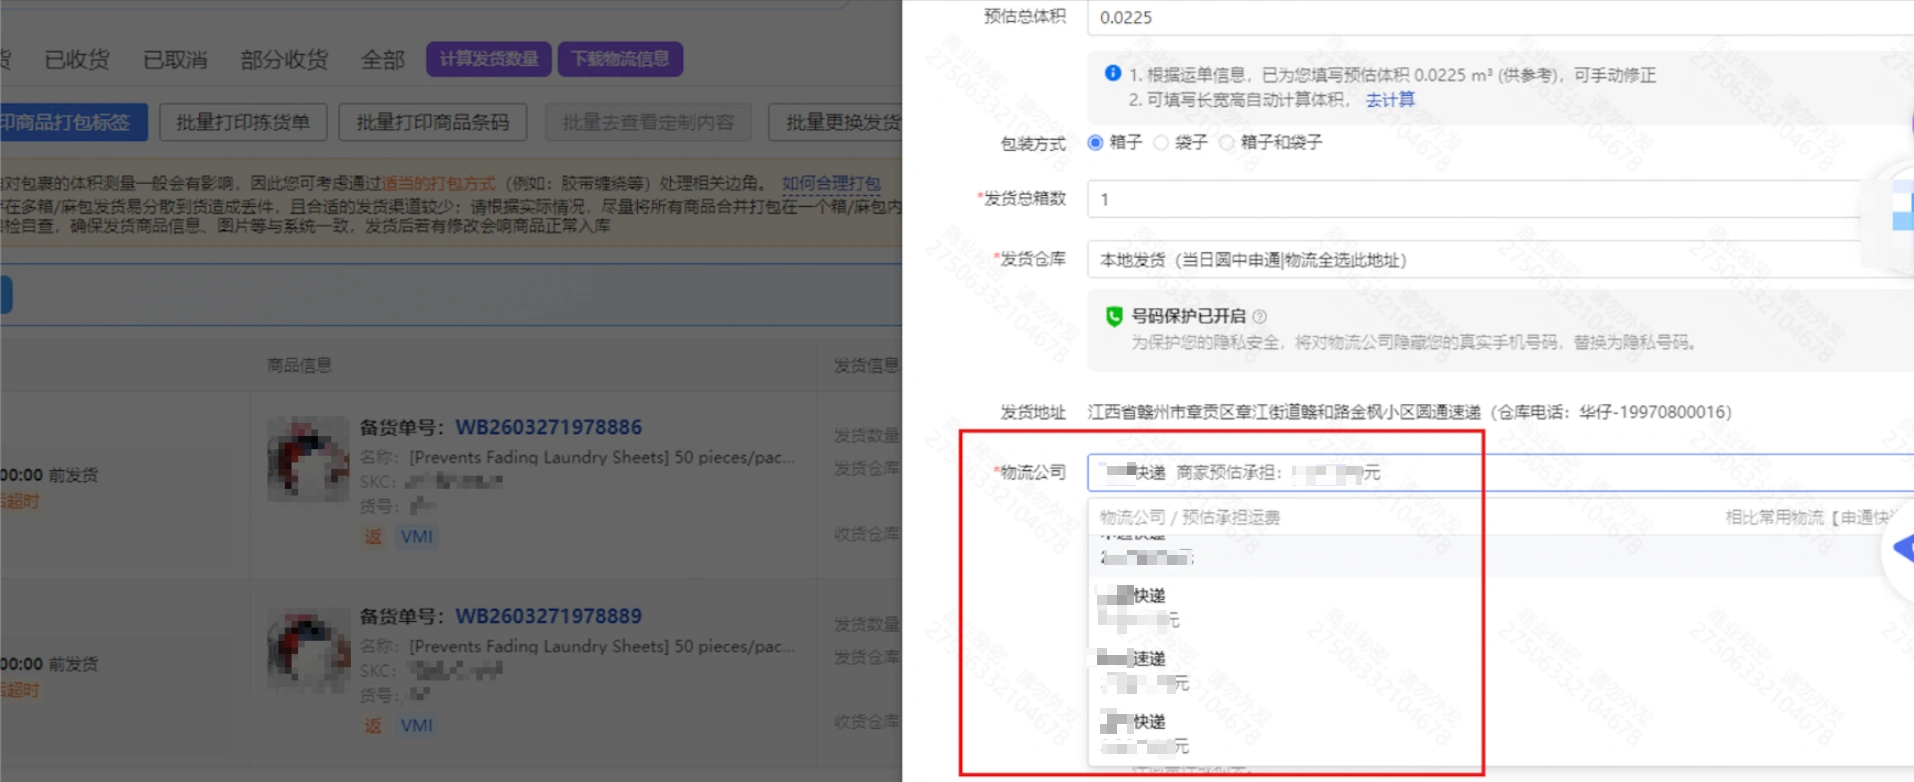The width and height of the screenshot is (1914, 782).
Task: Click the green 号码保护 shield icon
Action: tap(1114, 316)
